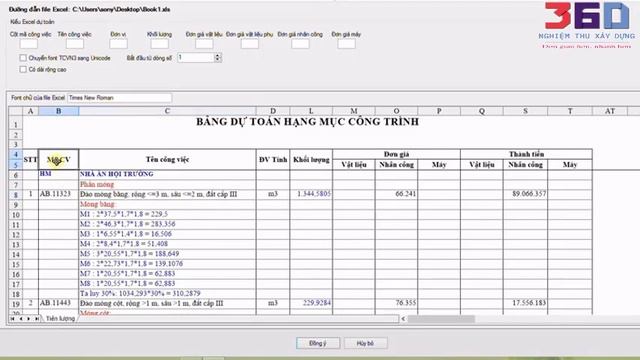Select column header P
This screenshot has width=640, height=360.
439,111
